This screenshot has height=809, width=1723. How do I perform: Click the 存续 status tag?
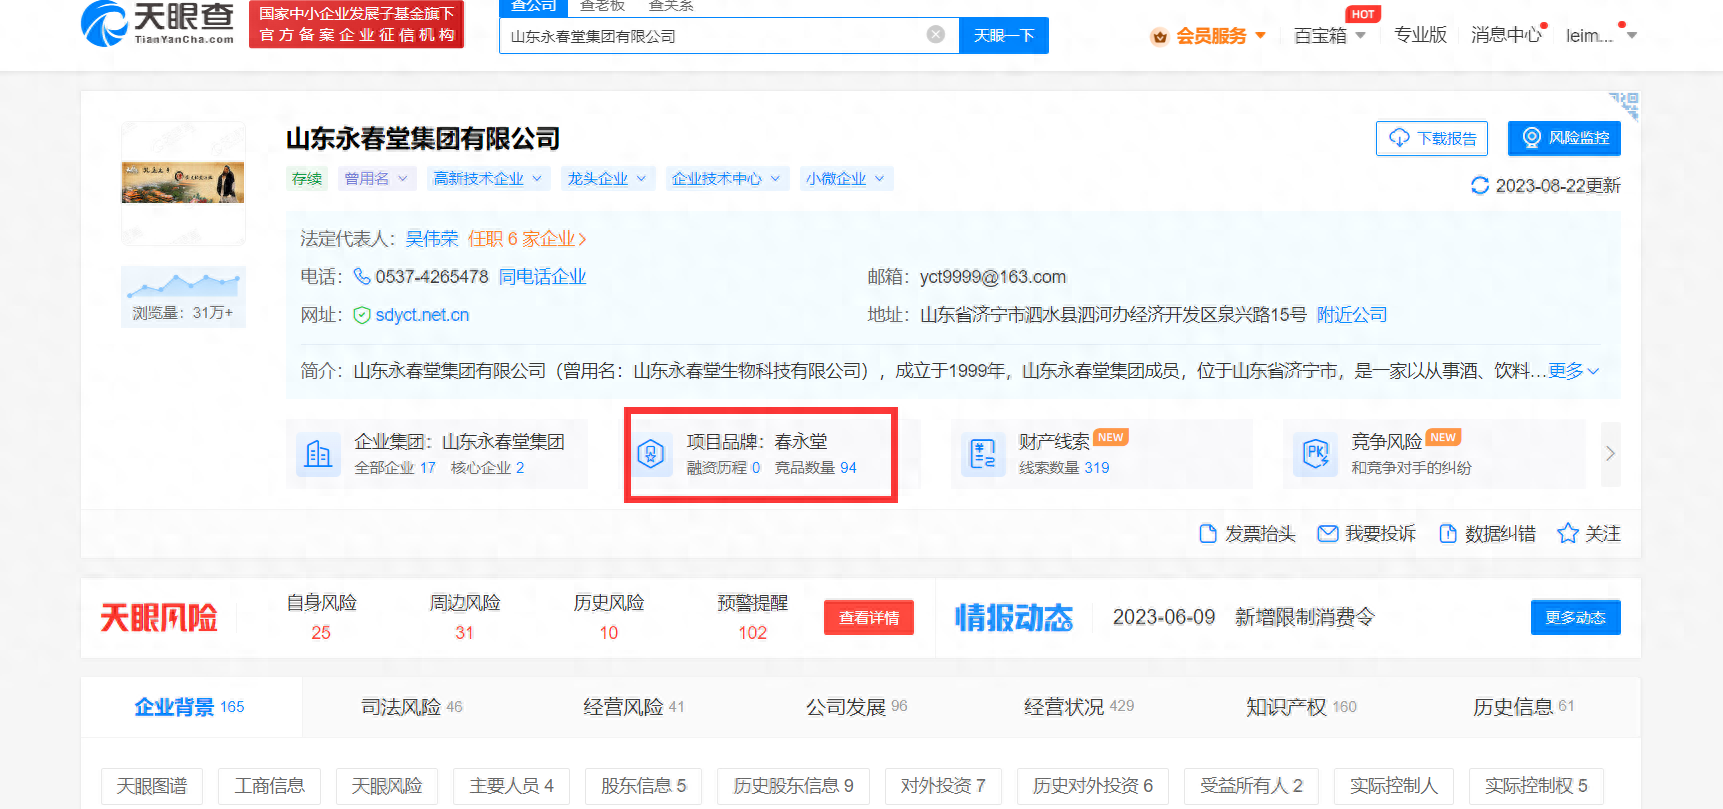click(x=307, y=179)
